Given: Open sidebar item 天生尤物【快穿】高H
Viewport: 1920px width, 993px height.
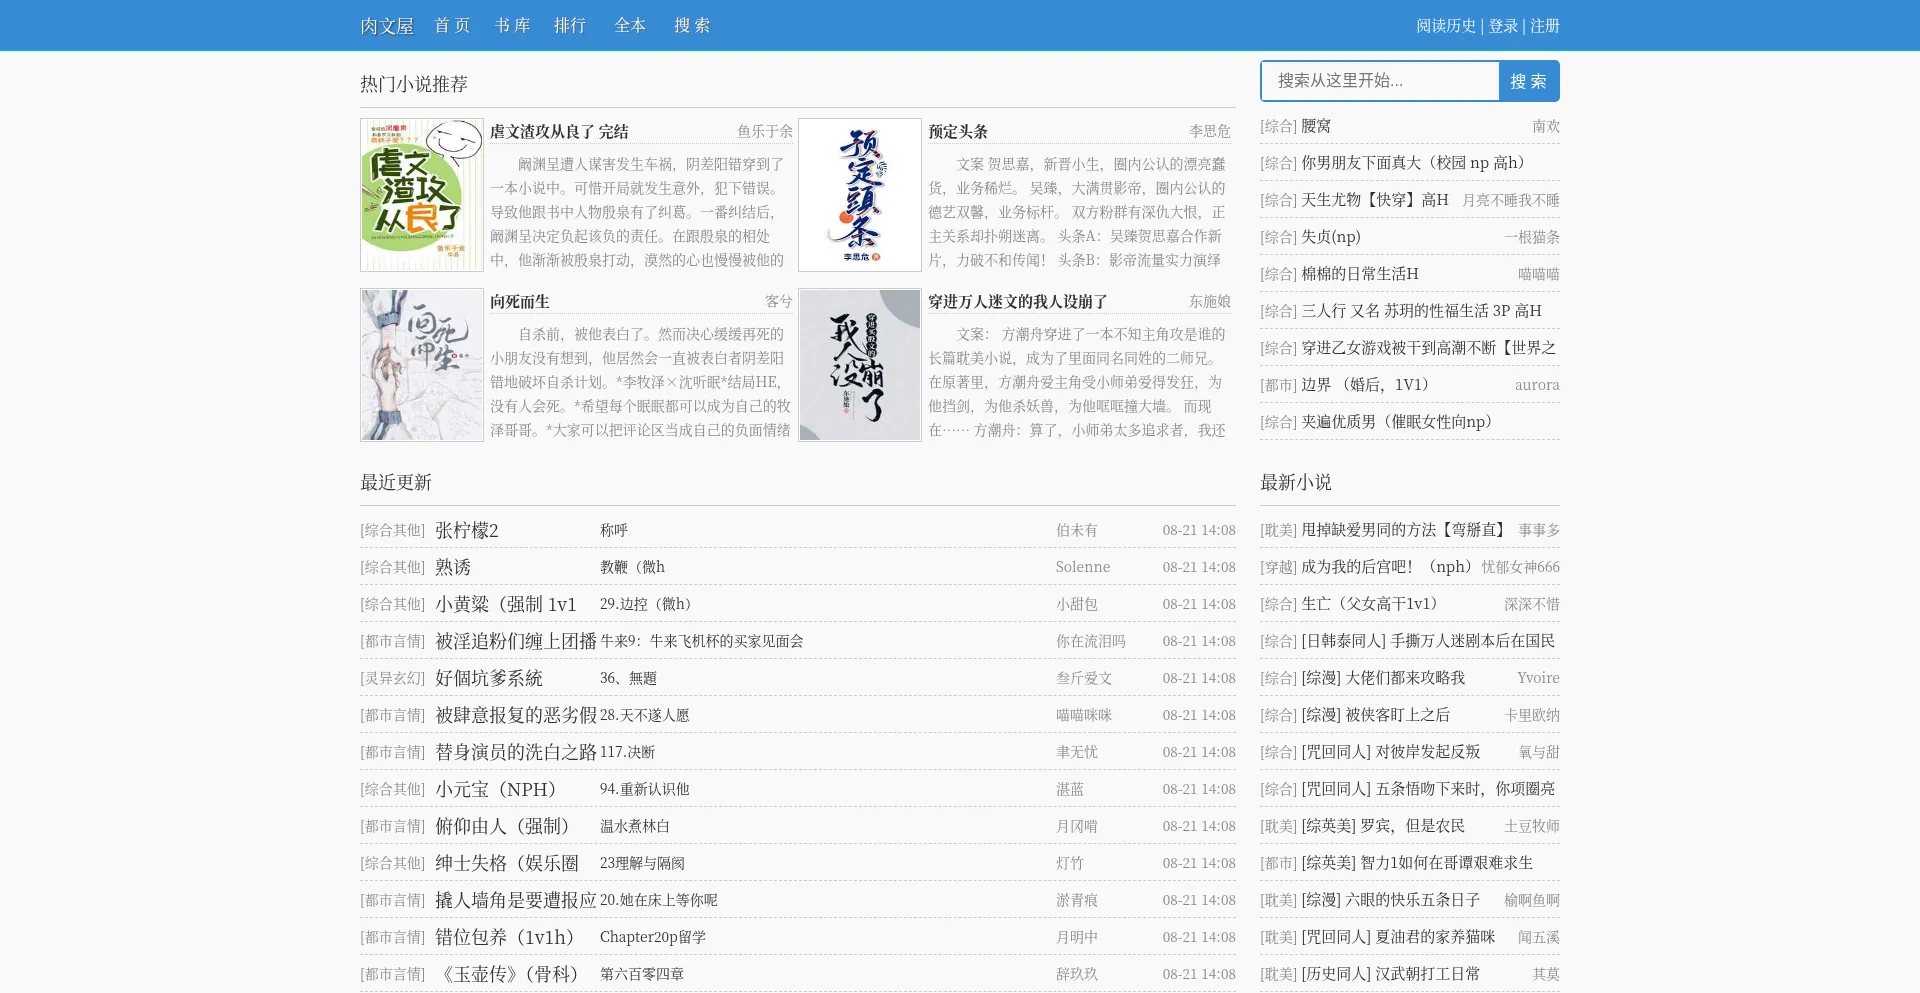Looking at the screenshot, I should coord(1375,200).
